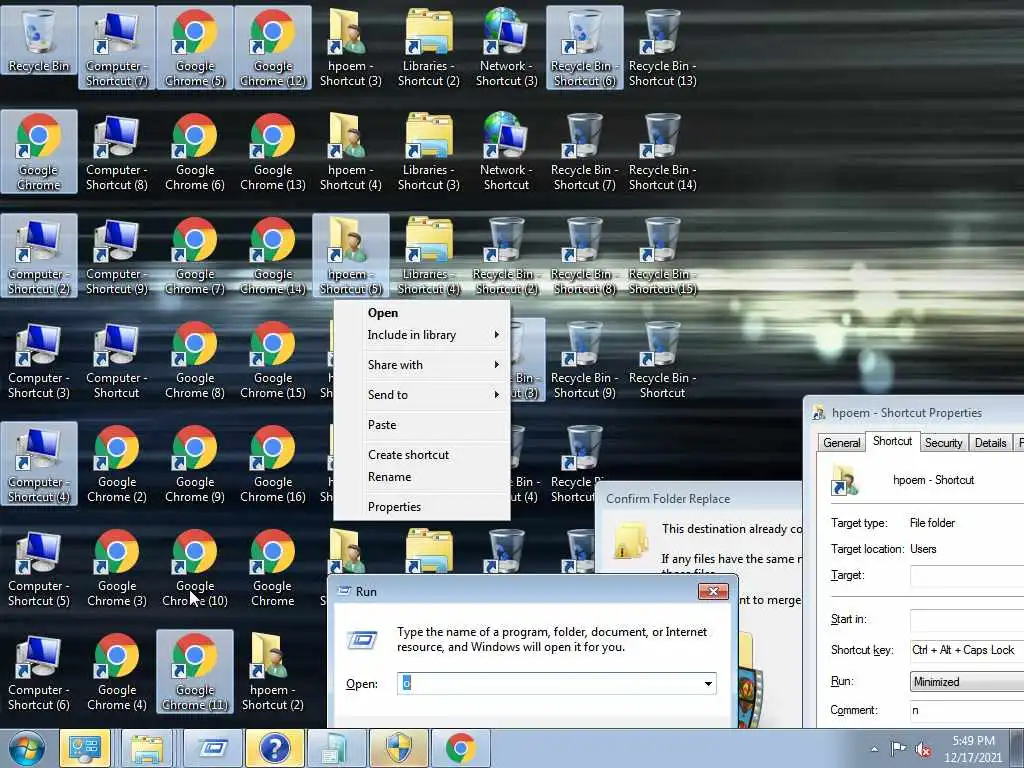Image resolution: width=1024 pixels, height=768 pixels.
Task: Show hidden tray icons arrow
Action: point(874,749)
